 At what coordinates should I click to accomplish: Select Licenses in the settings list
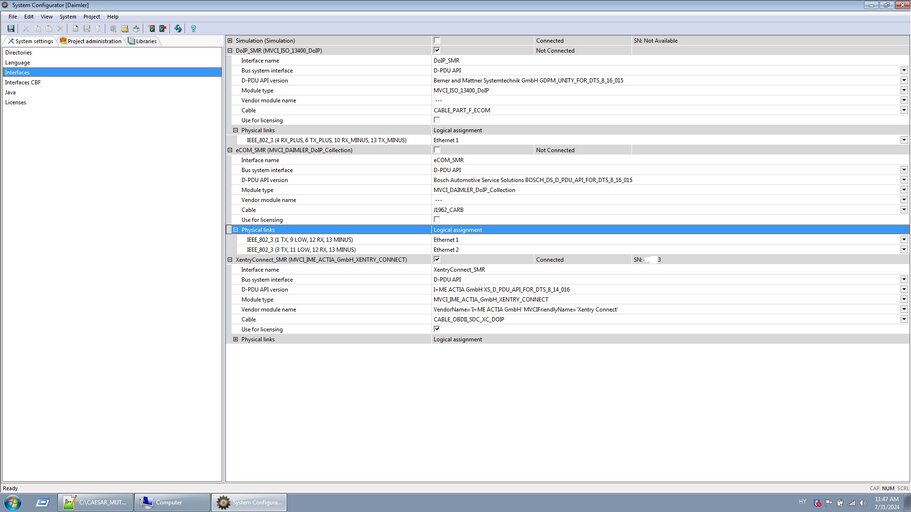pyautogui.click(x=112, y=102)
